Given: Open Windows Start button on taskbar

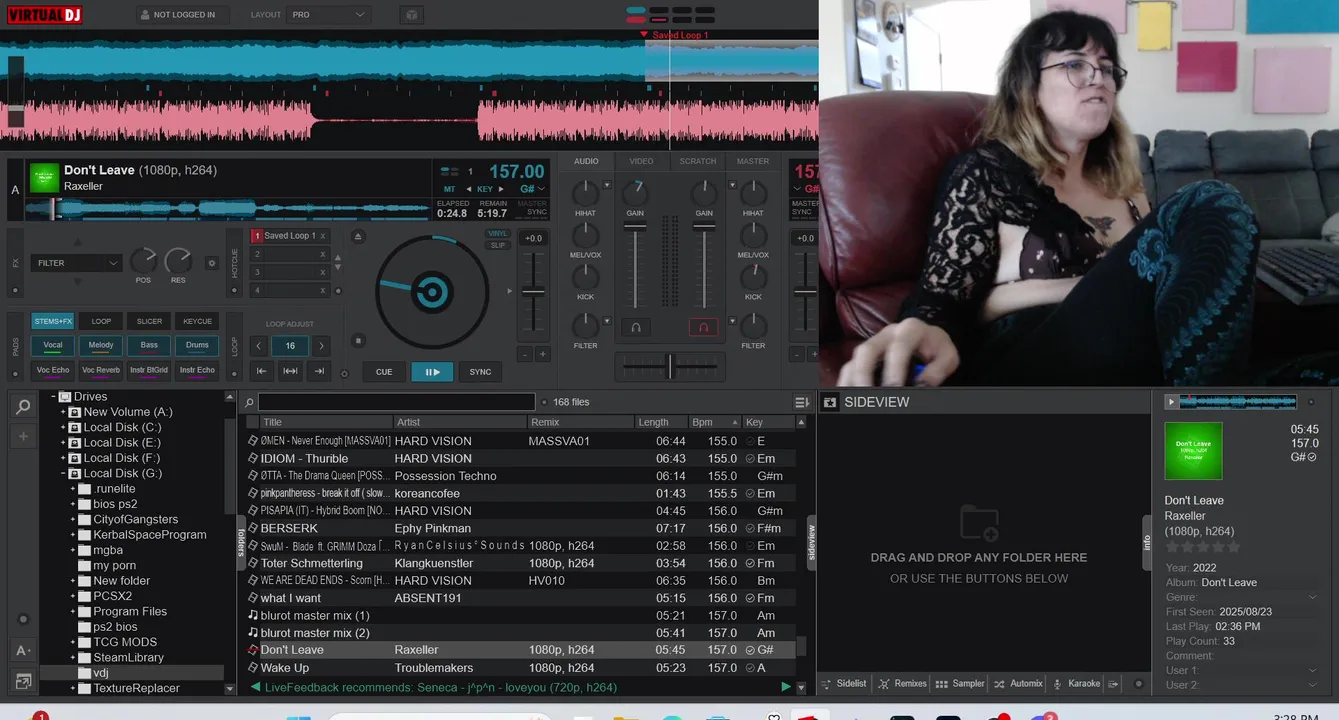Looking at the screenshot, I should tap(298, 716).
